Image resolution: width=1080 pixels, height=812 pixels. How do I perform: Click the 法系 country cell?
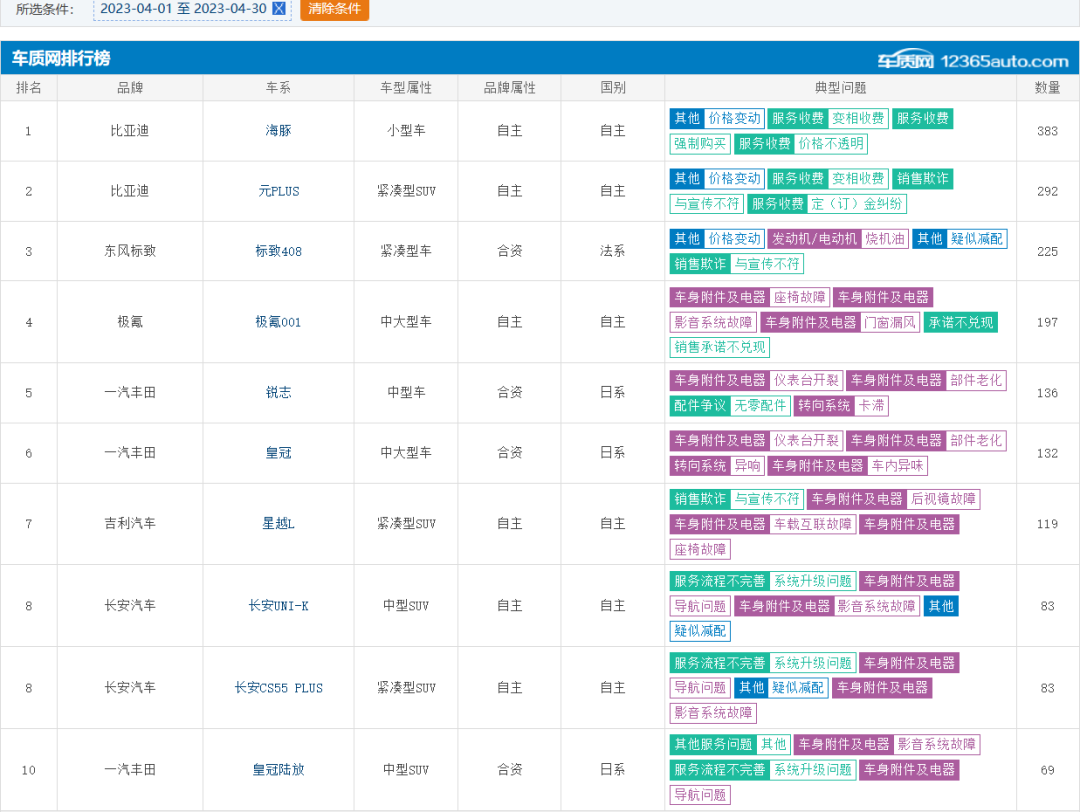point(613,251)
